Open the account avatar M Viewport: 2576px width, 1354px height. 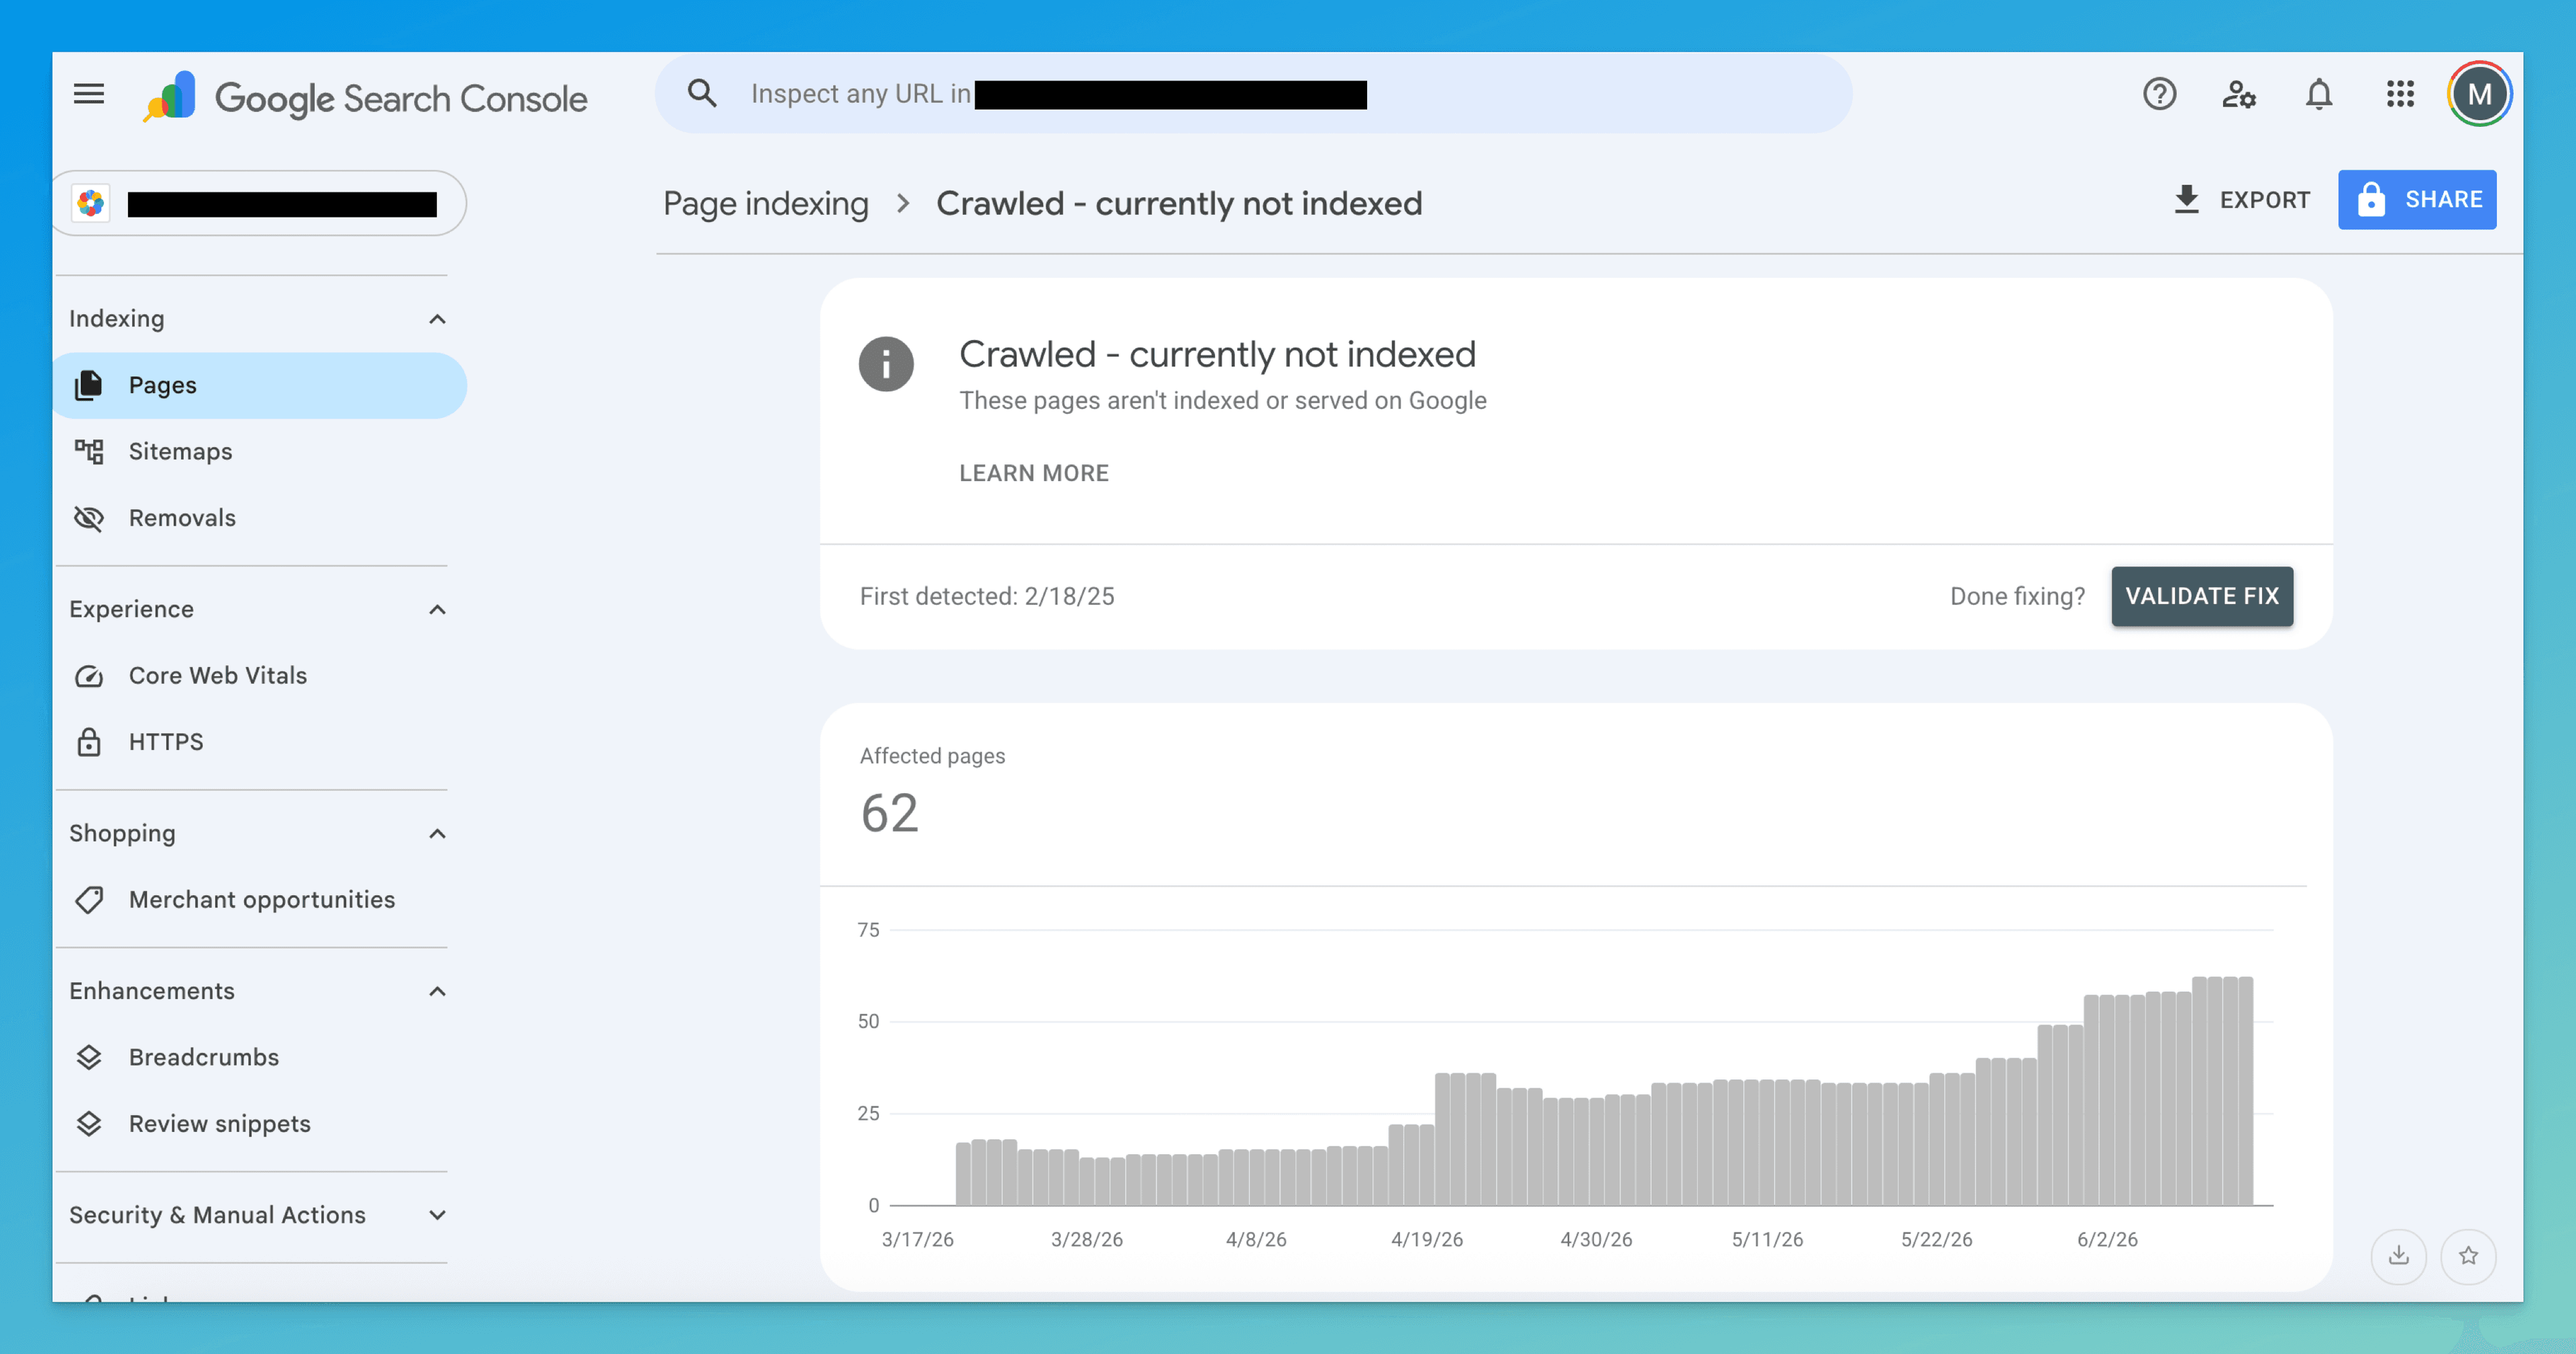click(x=2479, y=94)
